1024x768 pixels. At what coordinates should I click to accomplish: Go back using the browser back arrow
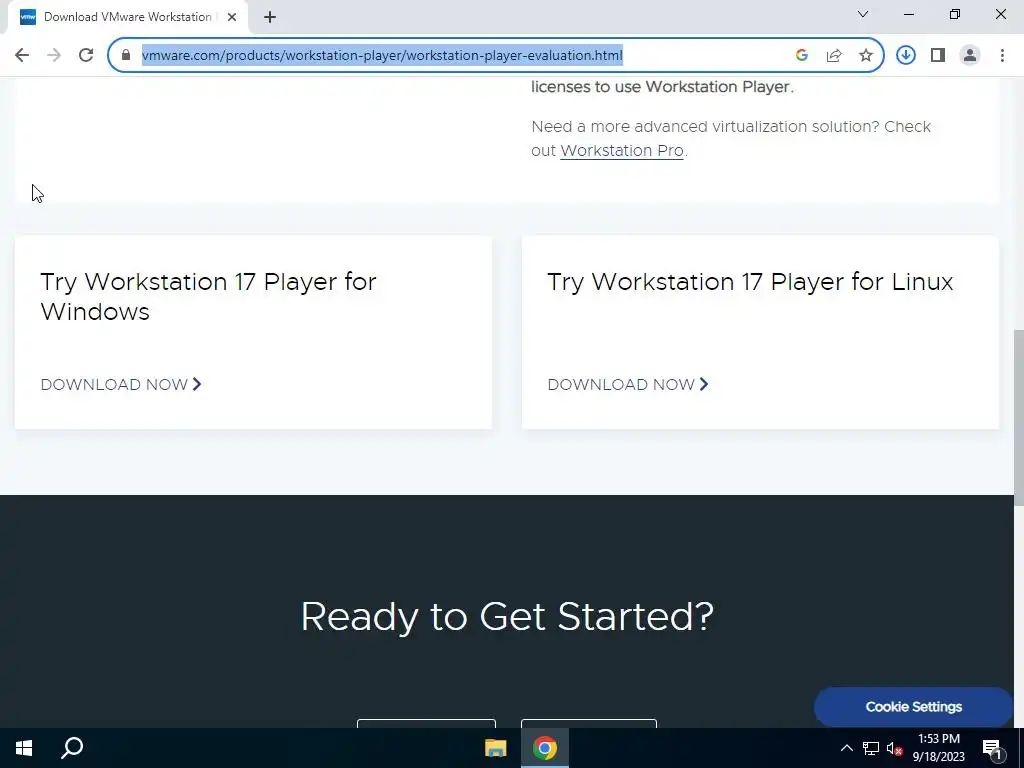tap(22, 56)
